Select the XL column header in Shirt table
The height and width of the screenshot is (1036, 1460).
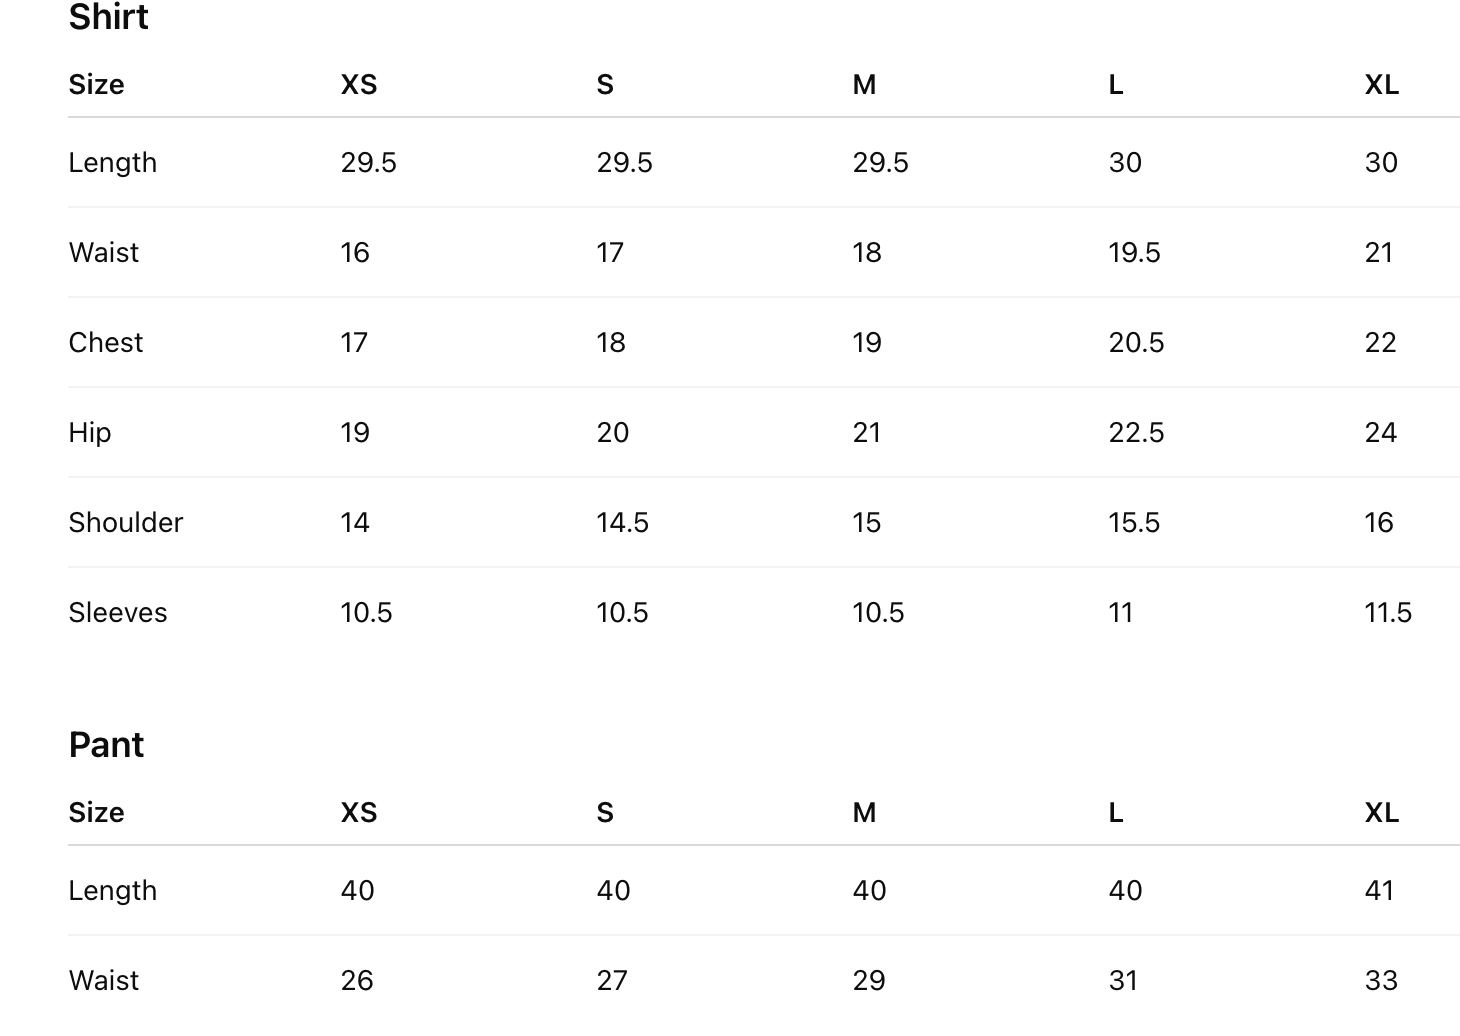tap(1381, 85)
